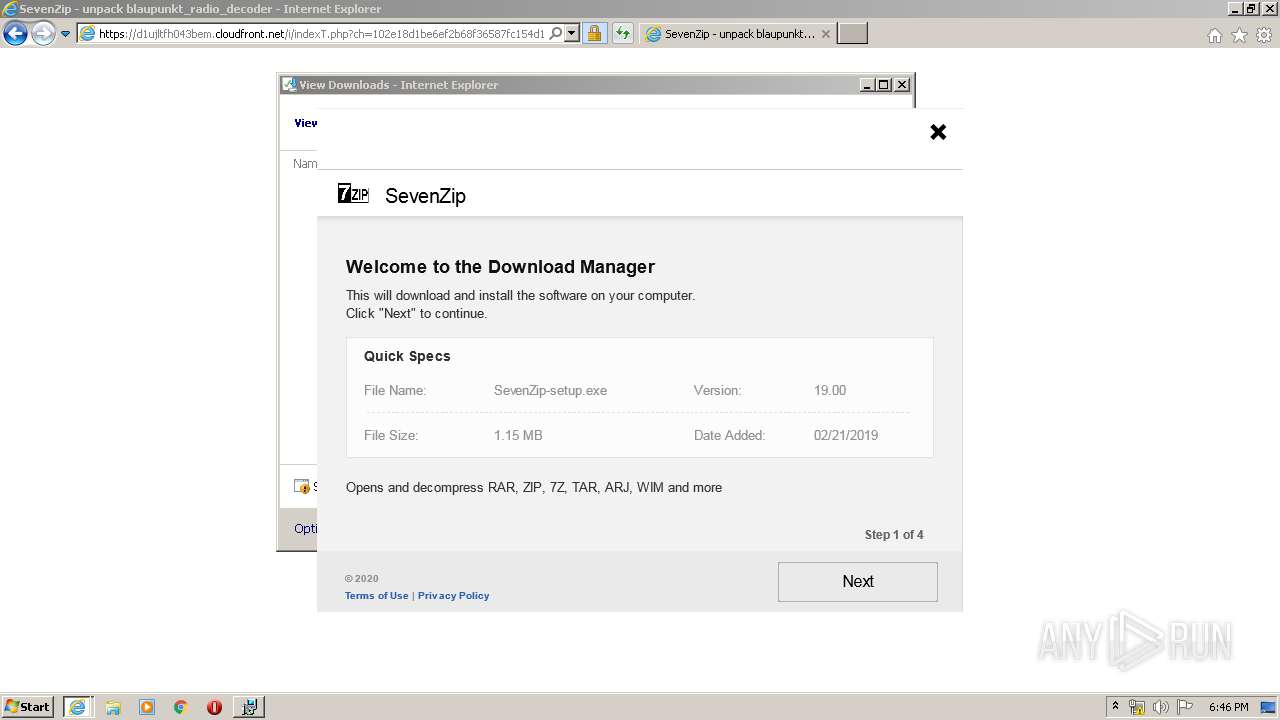Refresh the page with the green arrows icon
This screenshot has height=720, width=1280.
click(x=623, y=33)
